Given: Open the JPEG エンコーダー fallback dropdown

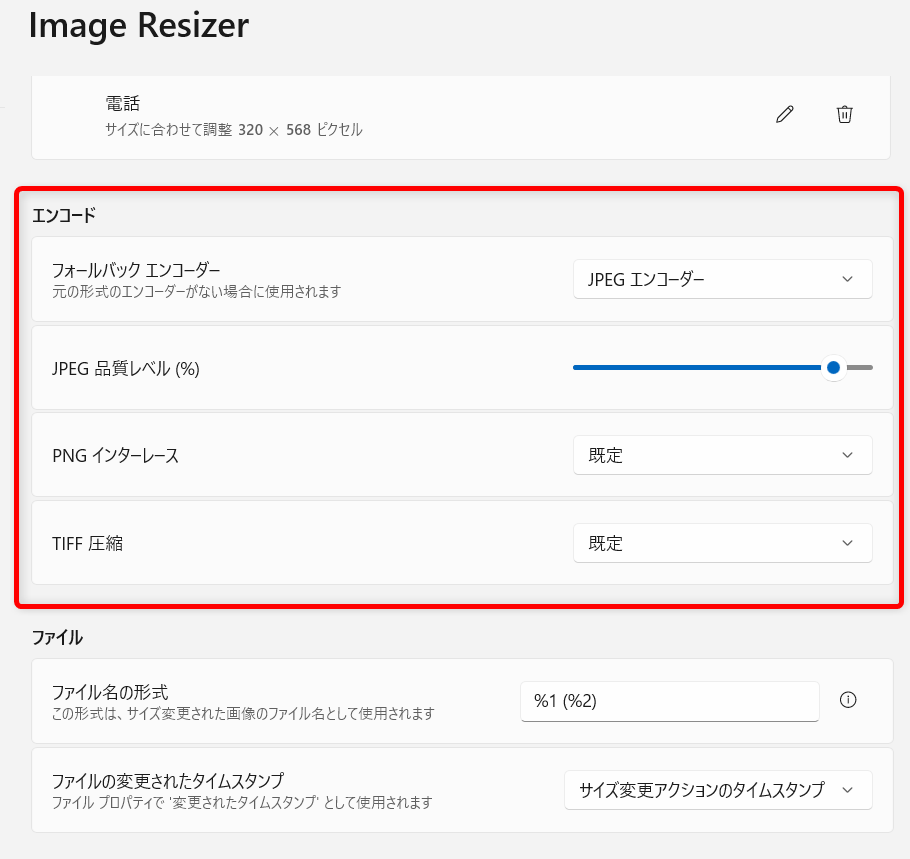Looking at the screenshot, I should click(722, 279).
